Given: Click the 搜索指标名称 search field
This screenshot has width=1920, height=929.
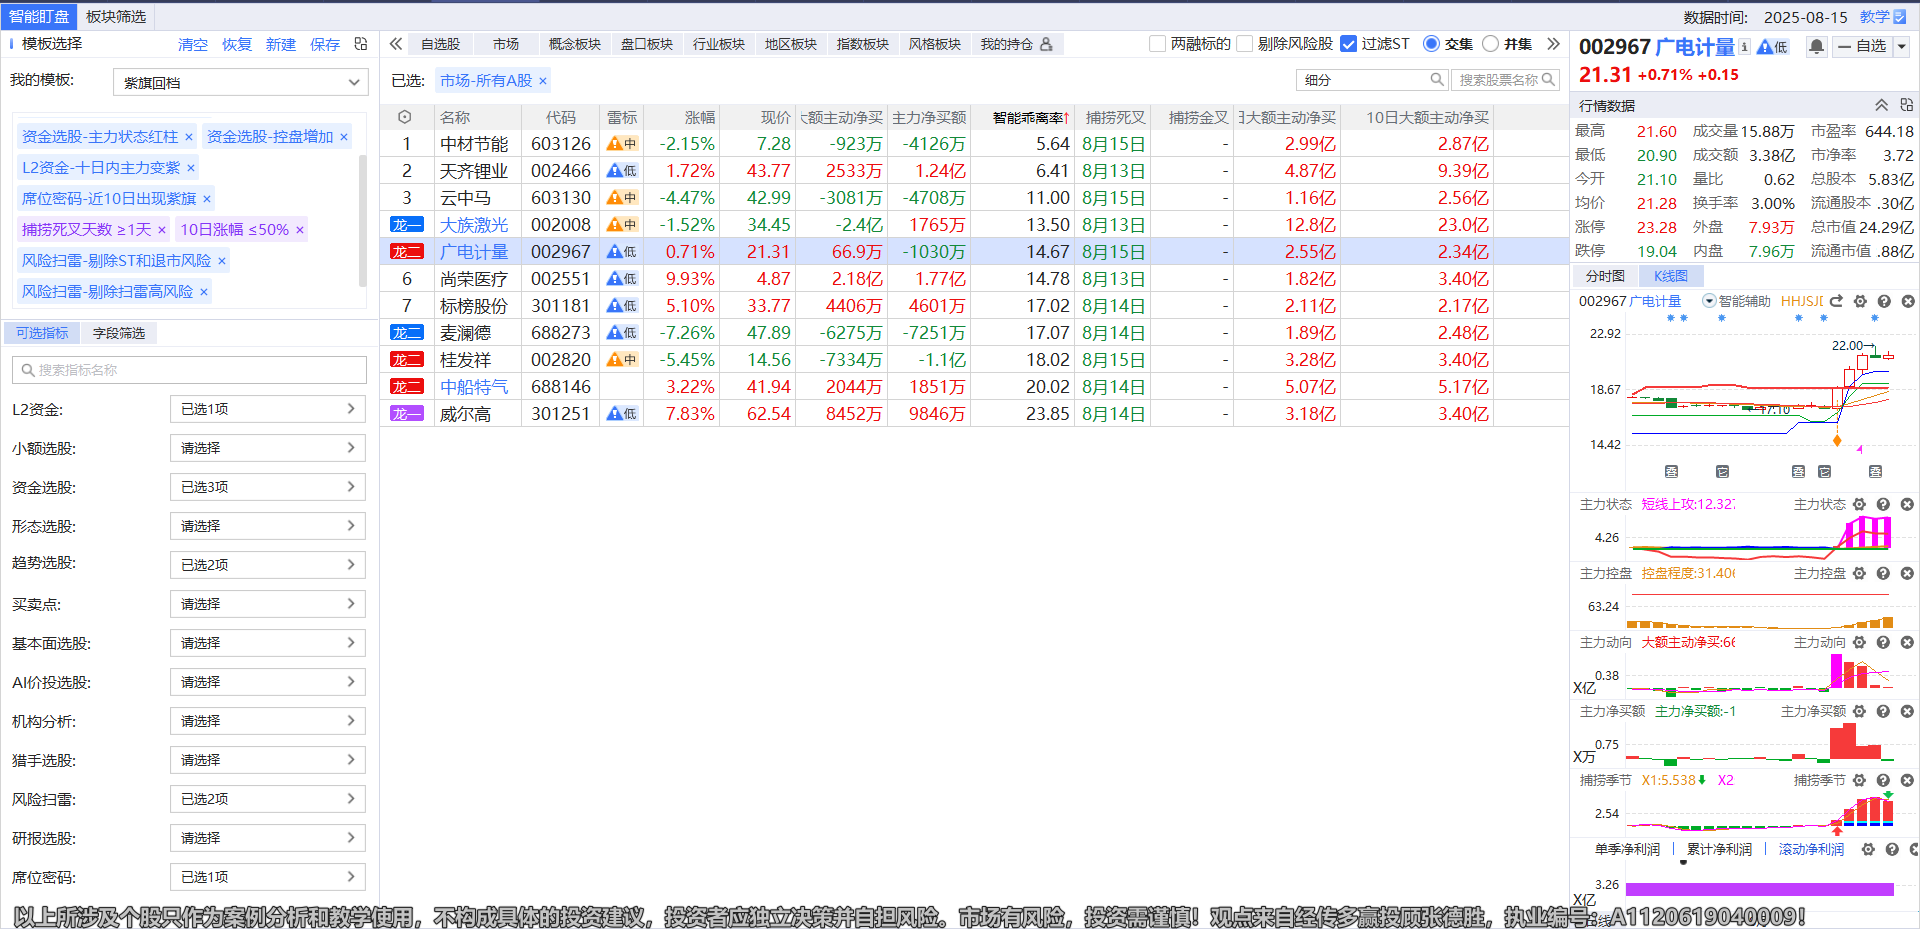Looking at the screenshot, I should click(x=190, y=370).
